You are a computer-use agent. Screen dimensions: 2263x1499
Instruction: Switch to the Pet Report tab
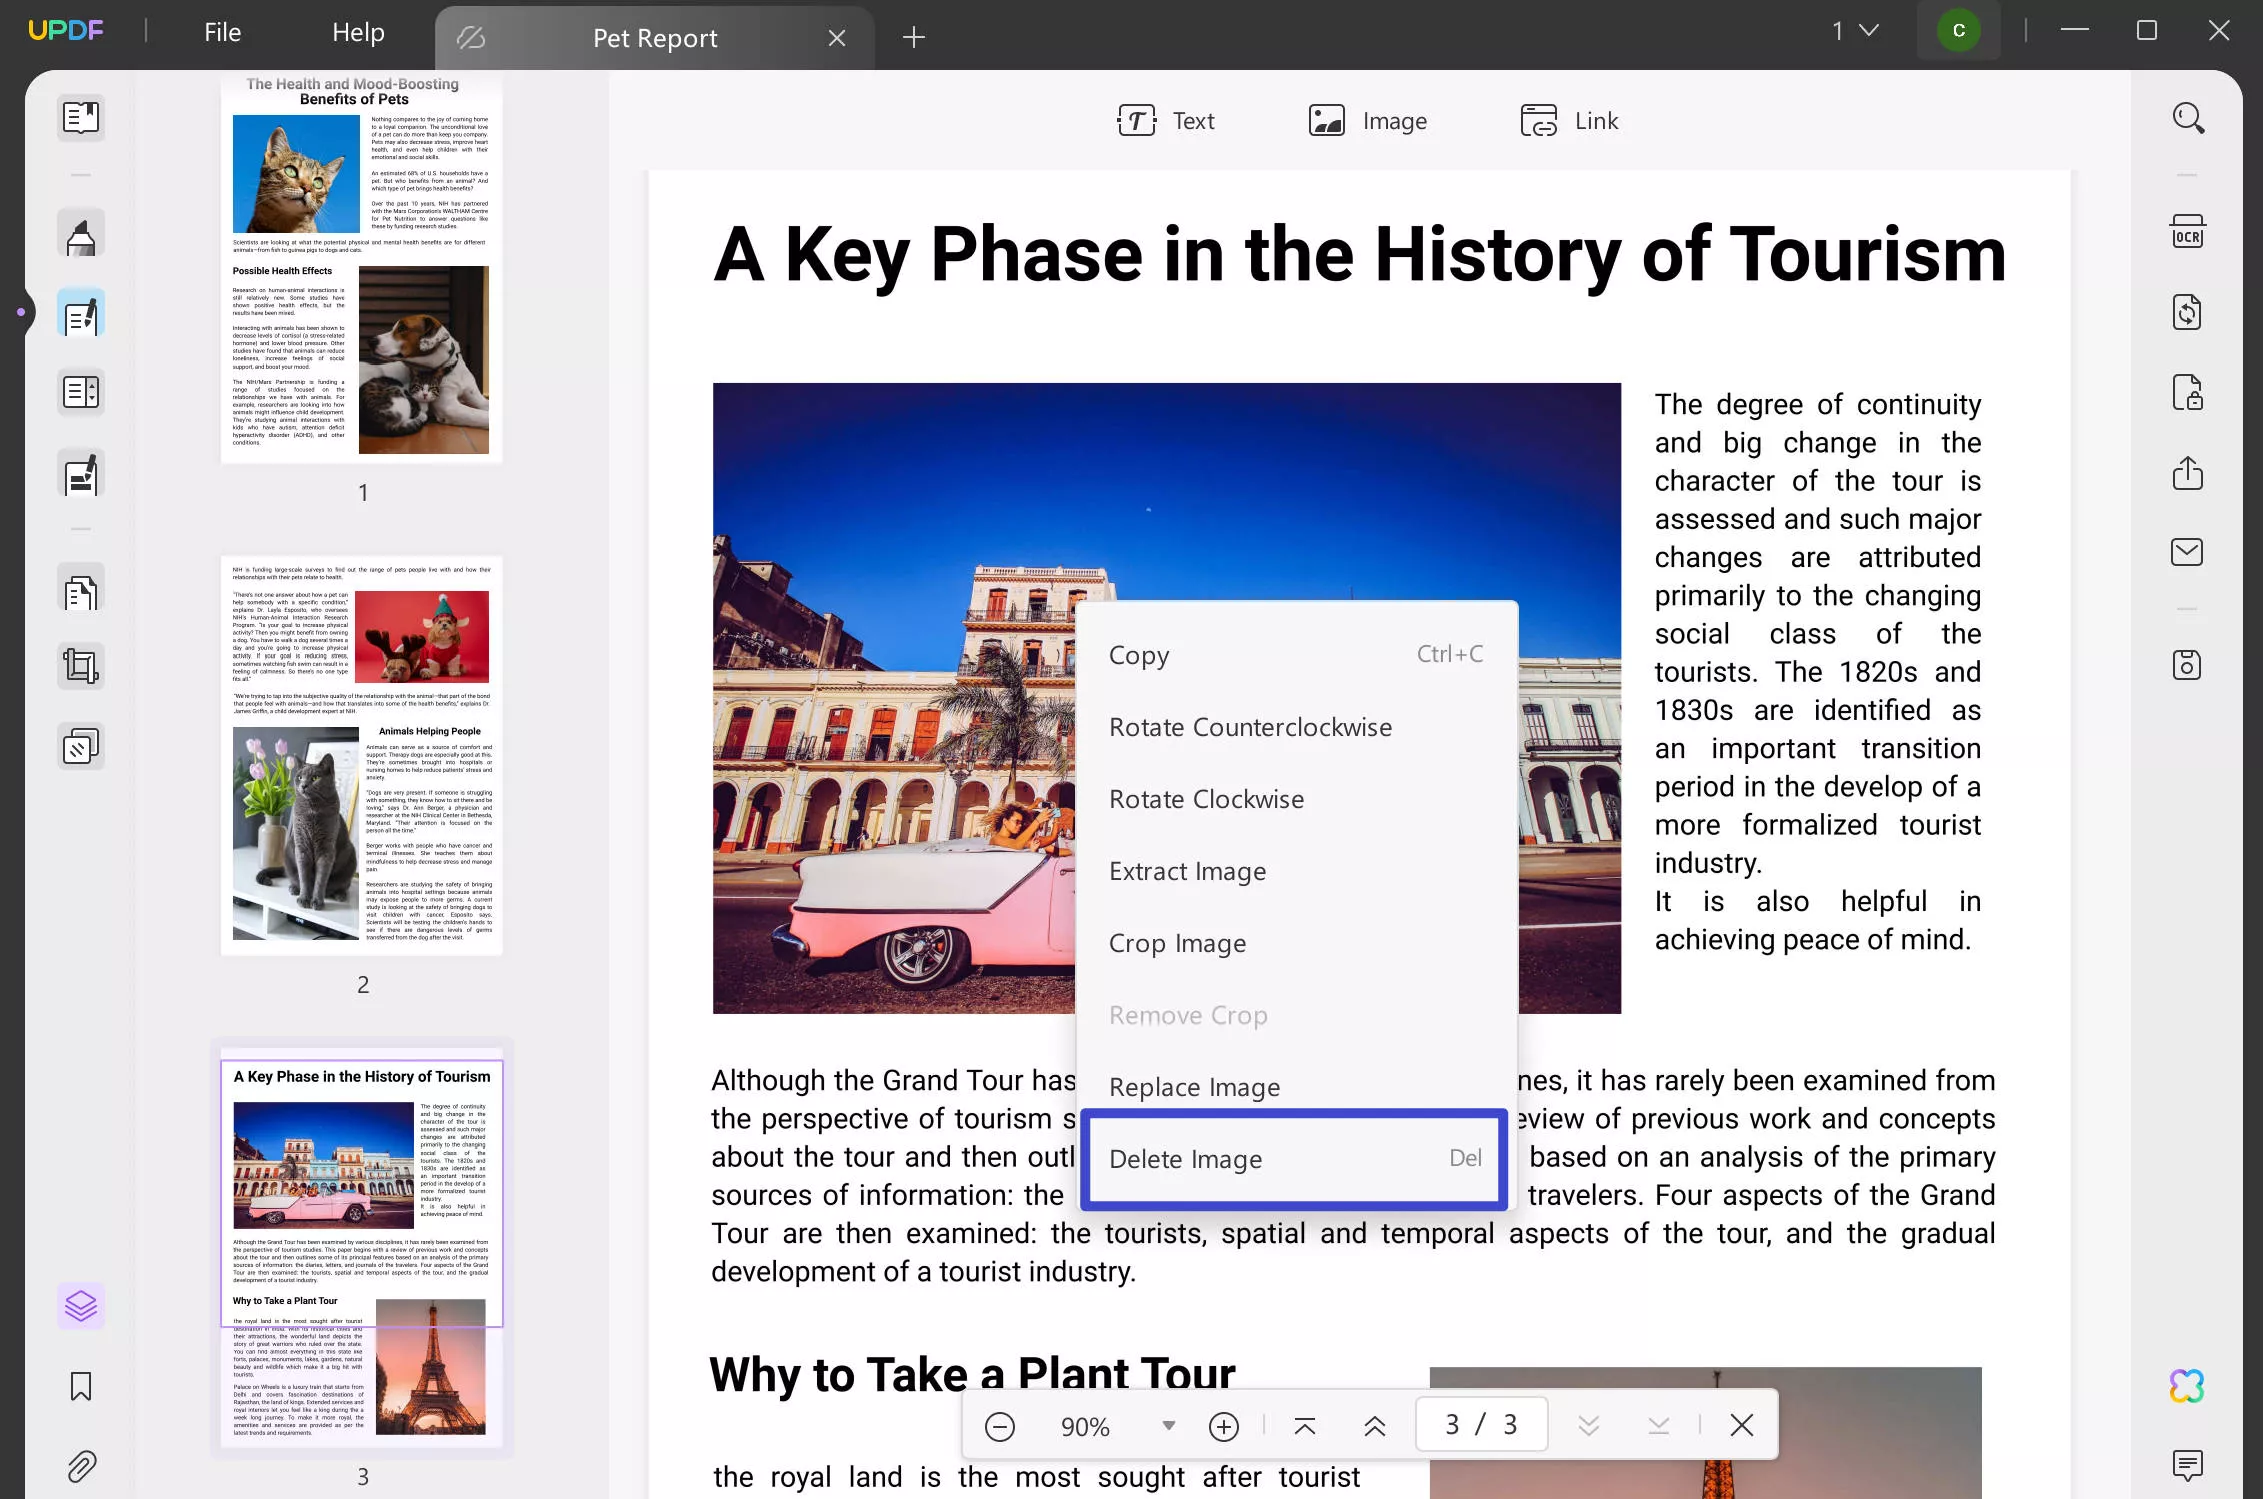(655, 38)
